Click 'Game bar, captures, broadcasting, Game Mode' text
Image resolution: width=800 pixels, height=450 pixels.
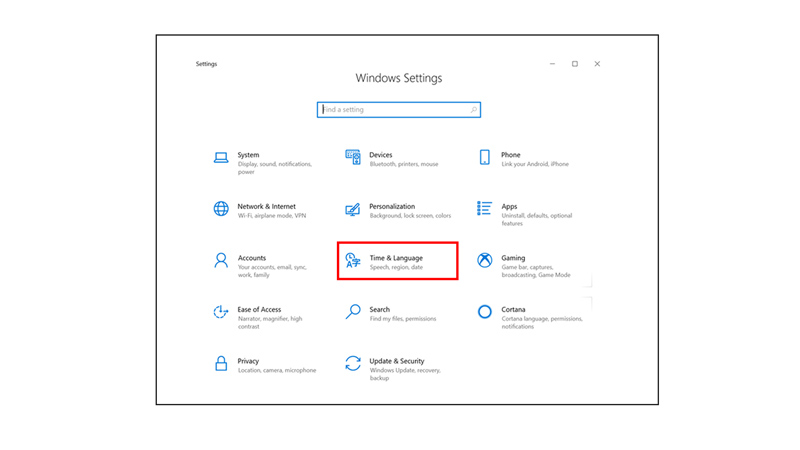(536, 271)
